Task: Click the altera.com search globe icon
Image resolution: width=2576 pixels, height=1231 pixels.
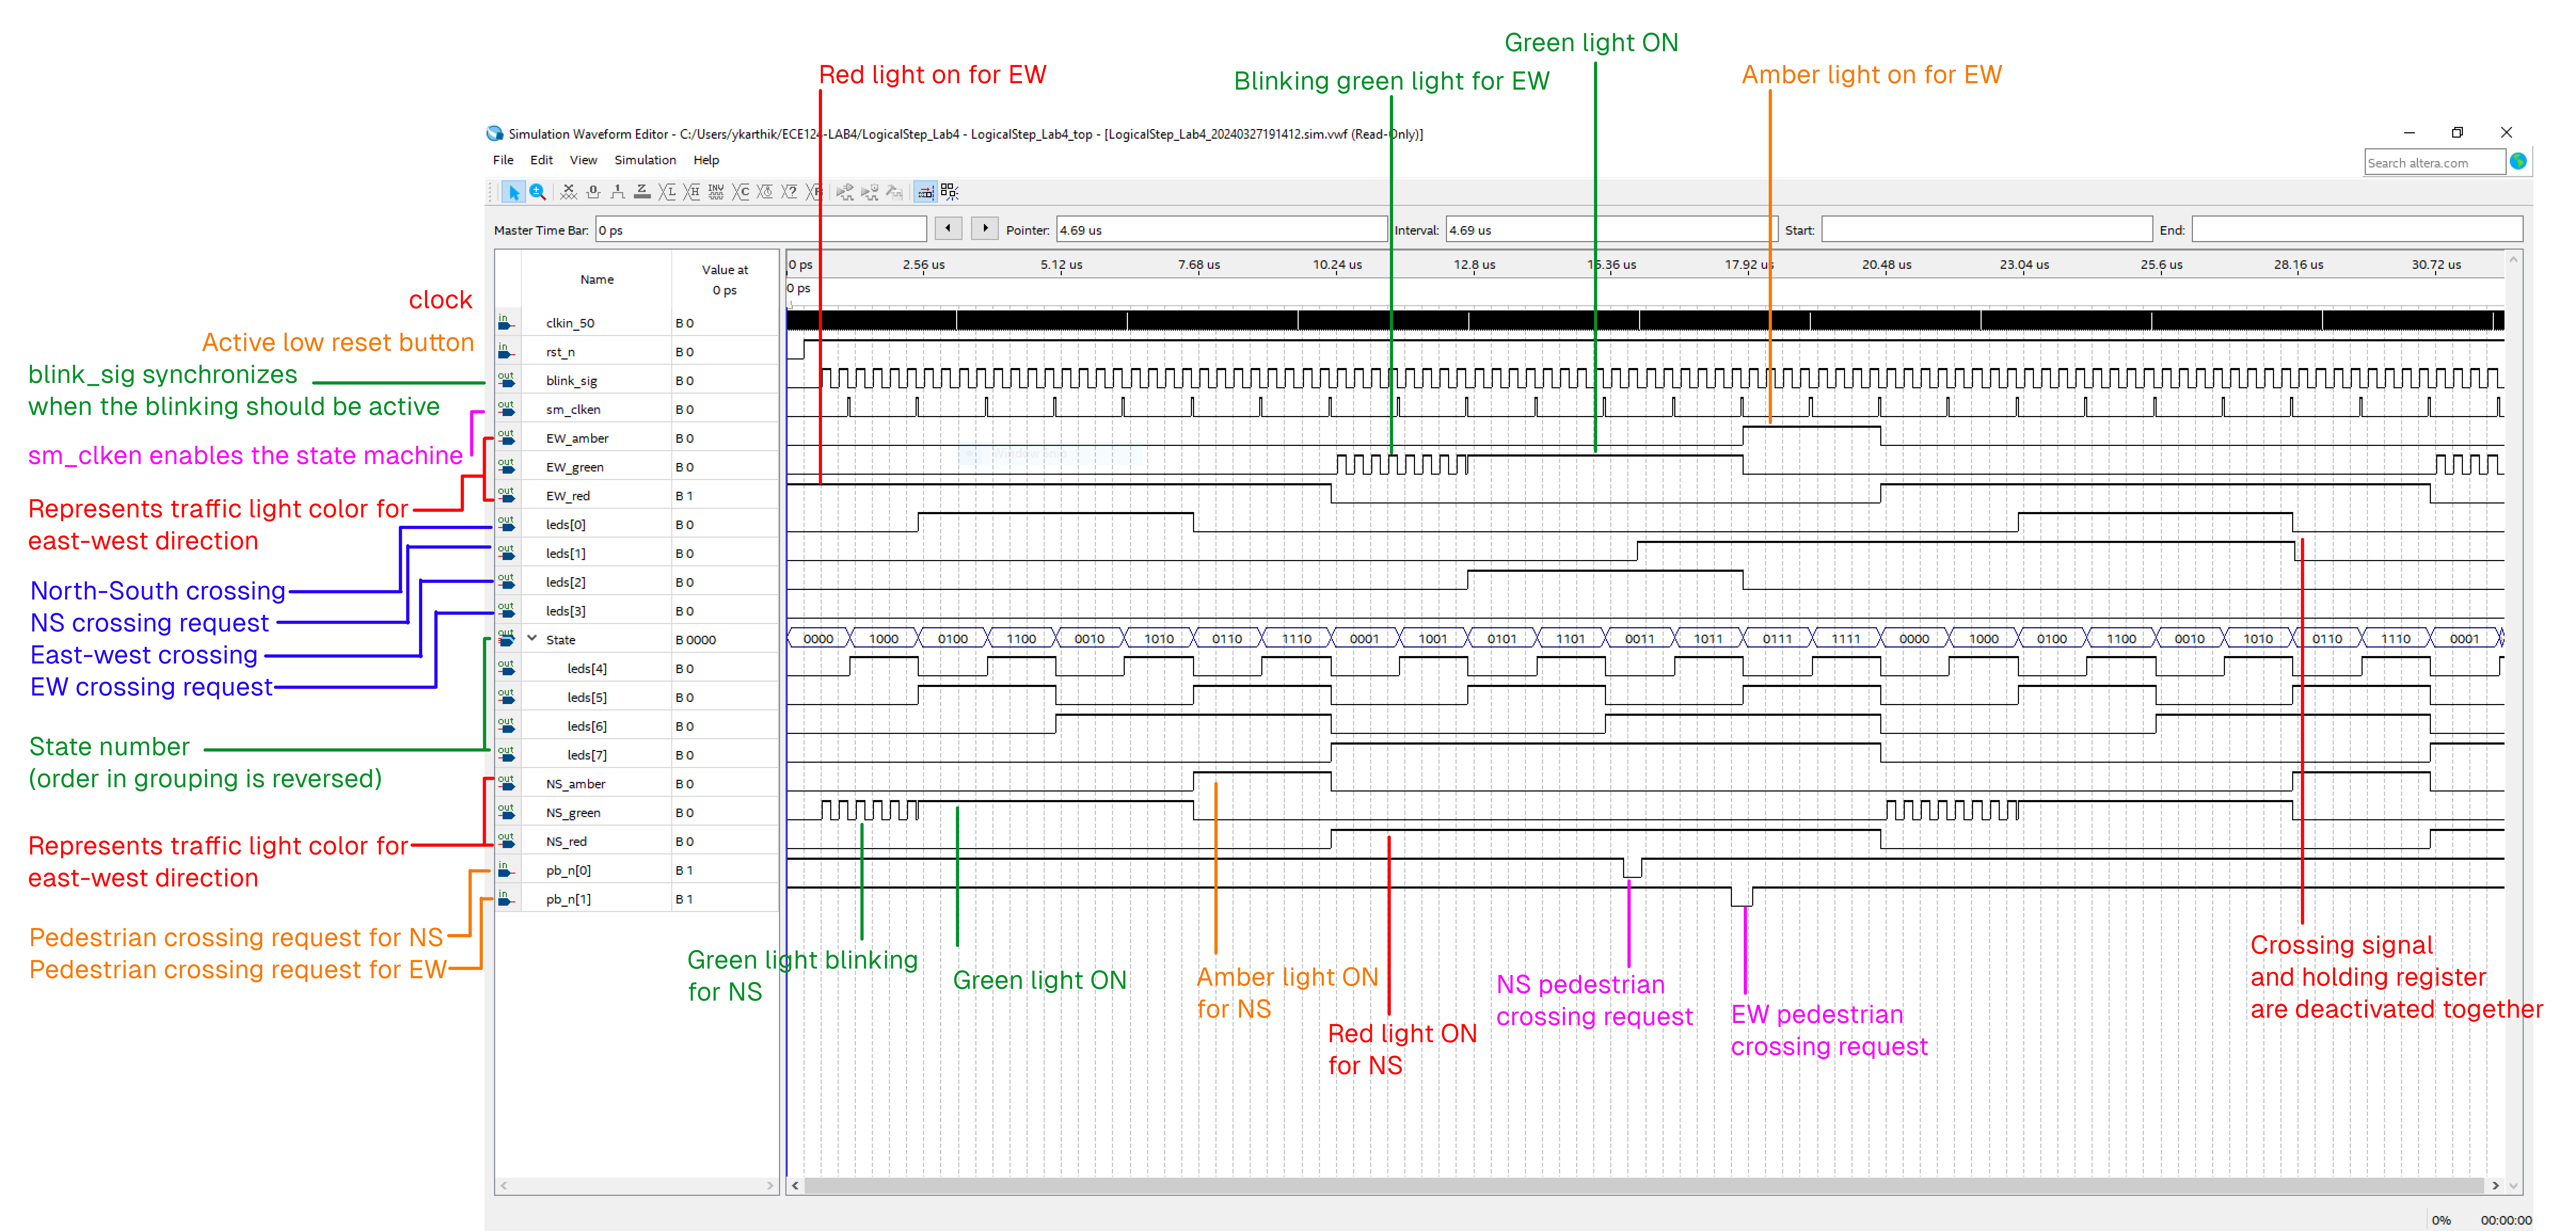Action: [x=2518, y=161]
